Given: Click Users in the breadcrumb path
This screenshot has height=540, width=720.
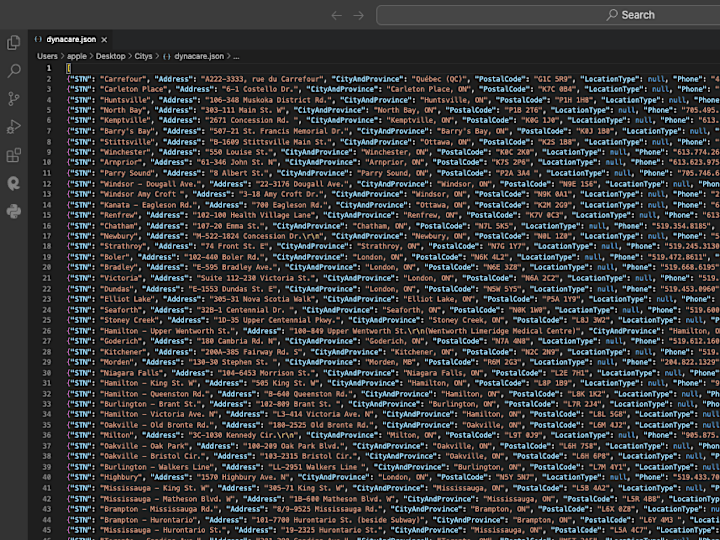Looking at the screenshot, I should pos(47,56).
